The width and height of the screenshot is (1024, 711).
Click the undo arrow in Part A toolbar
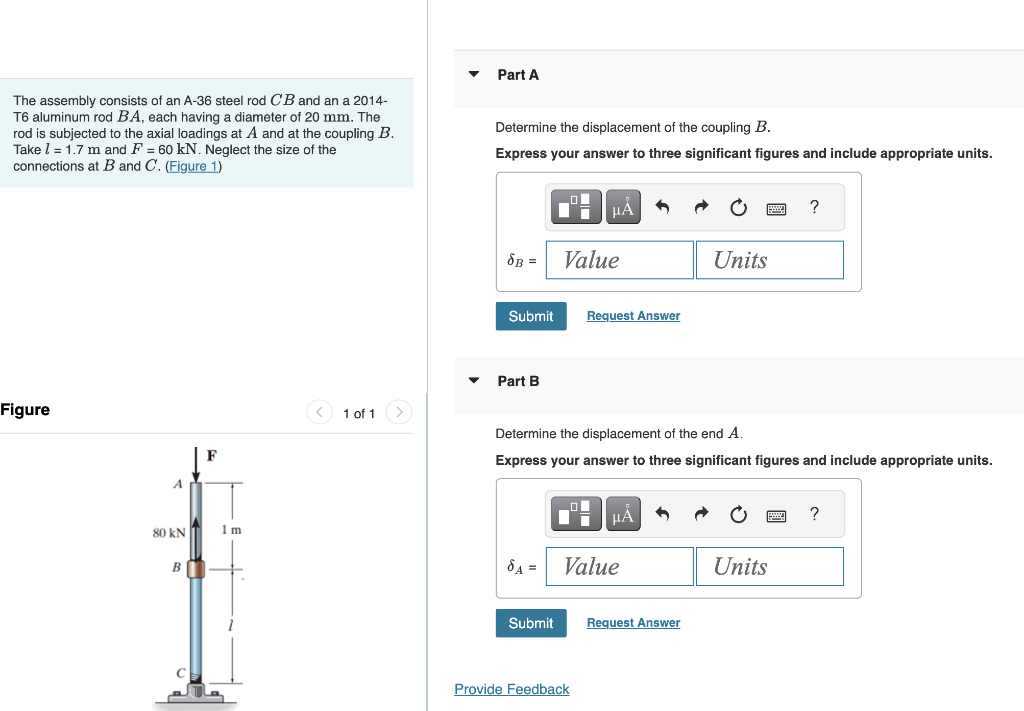click(663, 206)
